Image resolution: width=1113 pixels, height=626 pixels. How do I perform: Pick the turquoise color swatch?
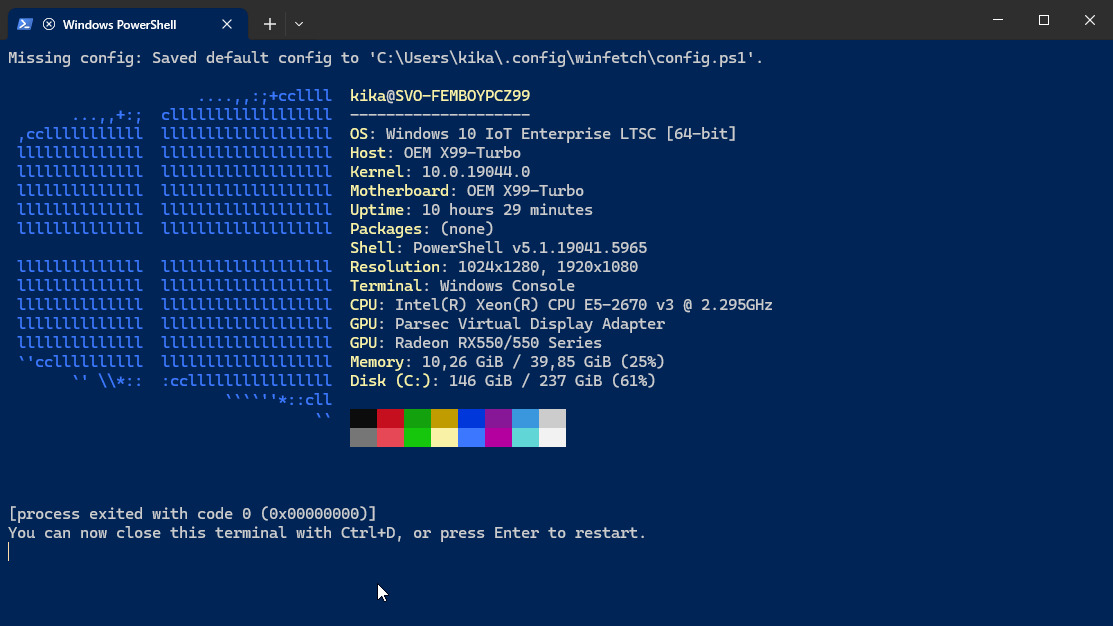click(x=525, y=437)
